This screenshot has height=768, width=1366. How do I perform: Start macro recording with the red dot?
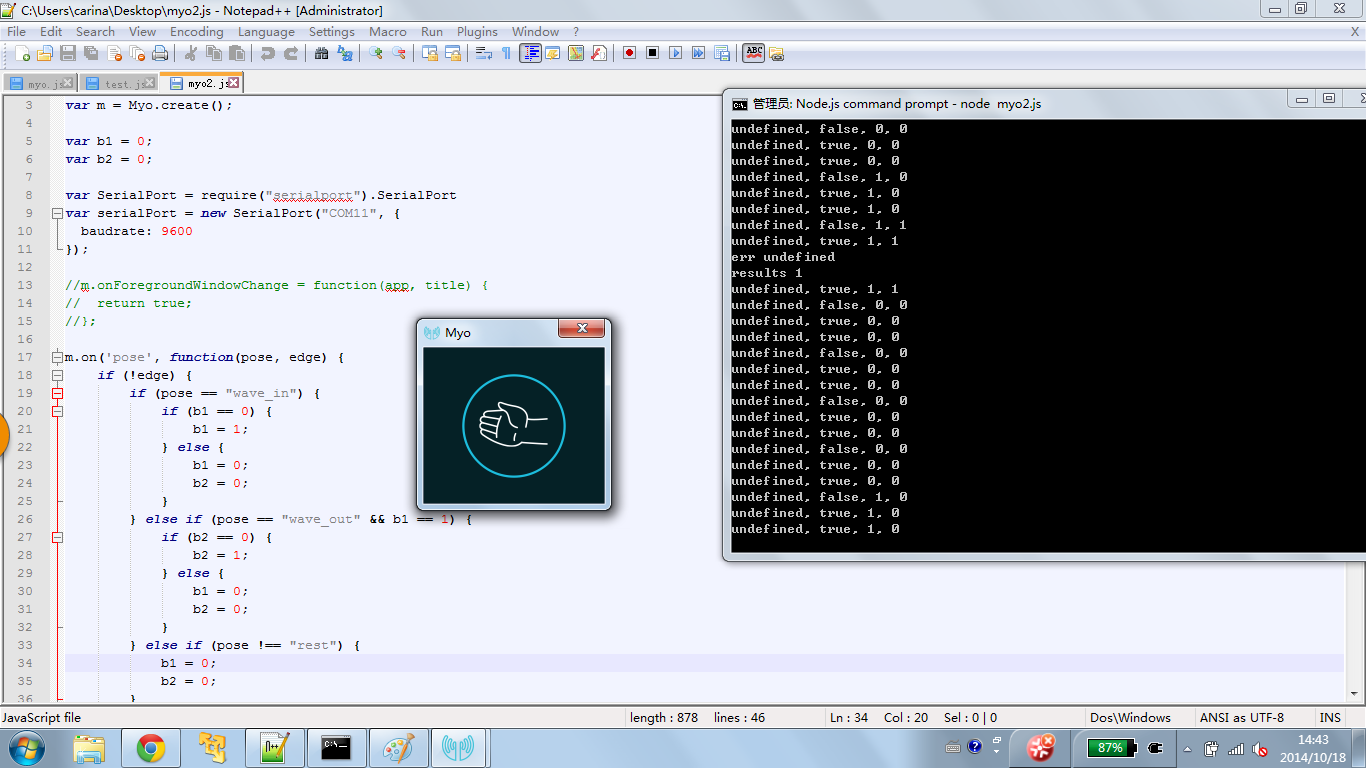point(629,53)
